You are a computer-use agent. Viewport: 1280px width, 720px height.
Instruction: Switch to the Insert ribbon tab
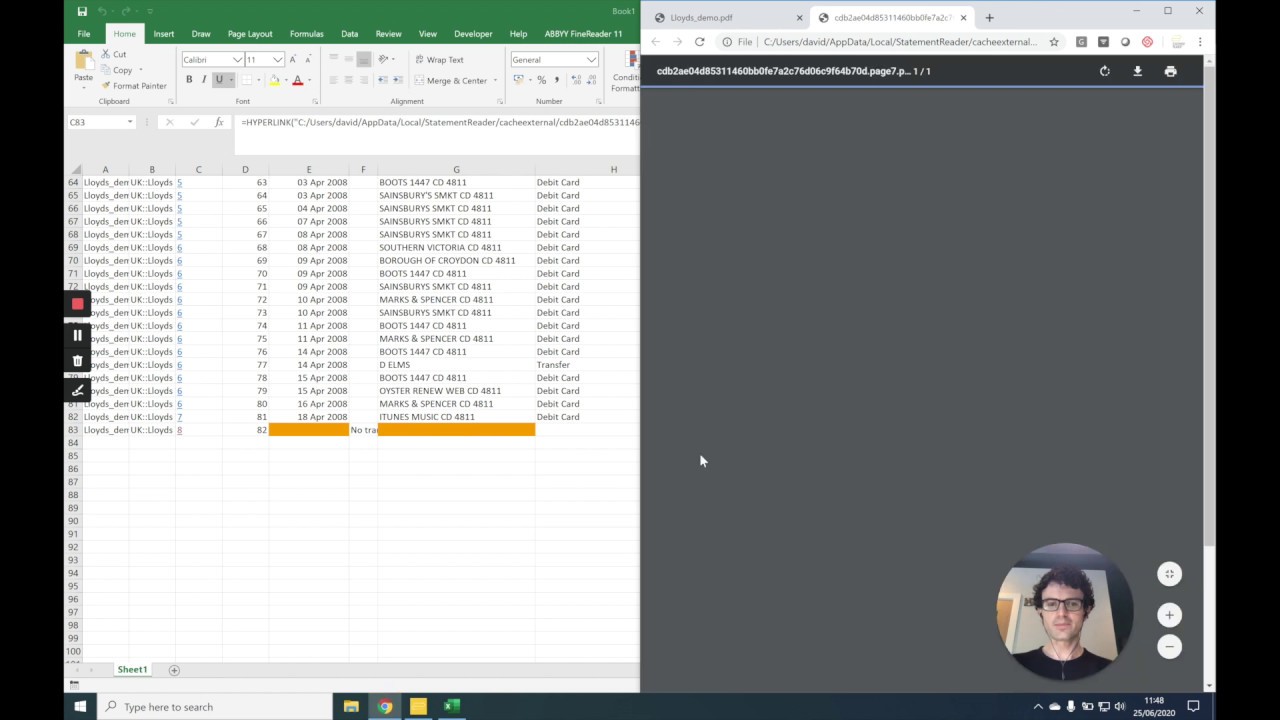click(164, 34)
